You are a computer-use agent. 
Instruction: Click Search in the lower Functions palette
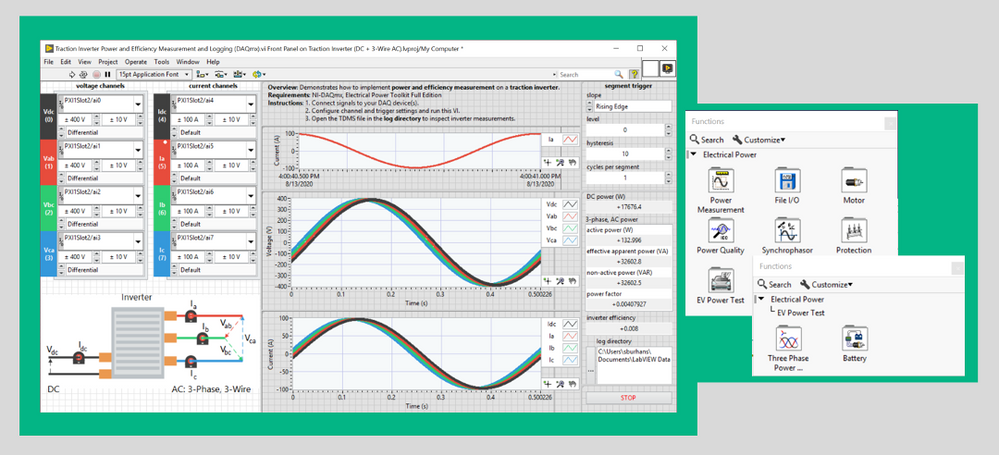(776, 284)
